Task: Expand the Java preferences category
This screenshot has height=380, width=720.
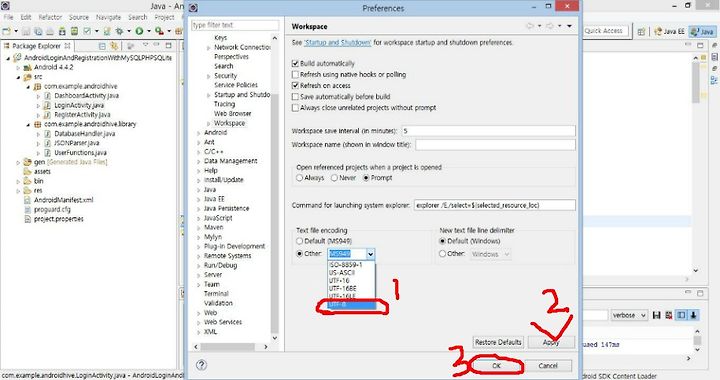Action: pos(199,190)
